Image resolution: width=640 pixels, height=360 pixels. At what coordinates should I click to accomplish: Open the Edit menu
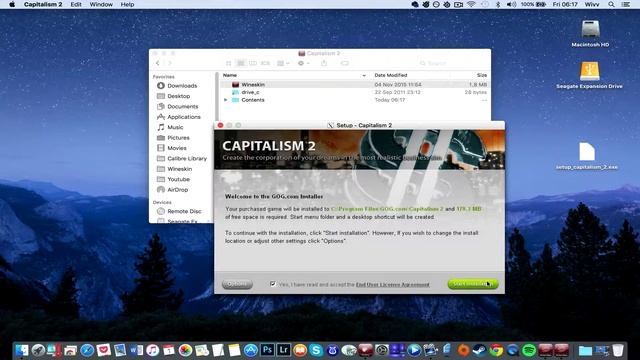click(76, 4)
